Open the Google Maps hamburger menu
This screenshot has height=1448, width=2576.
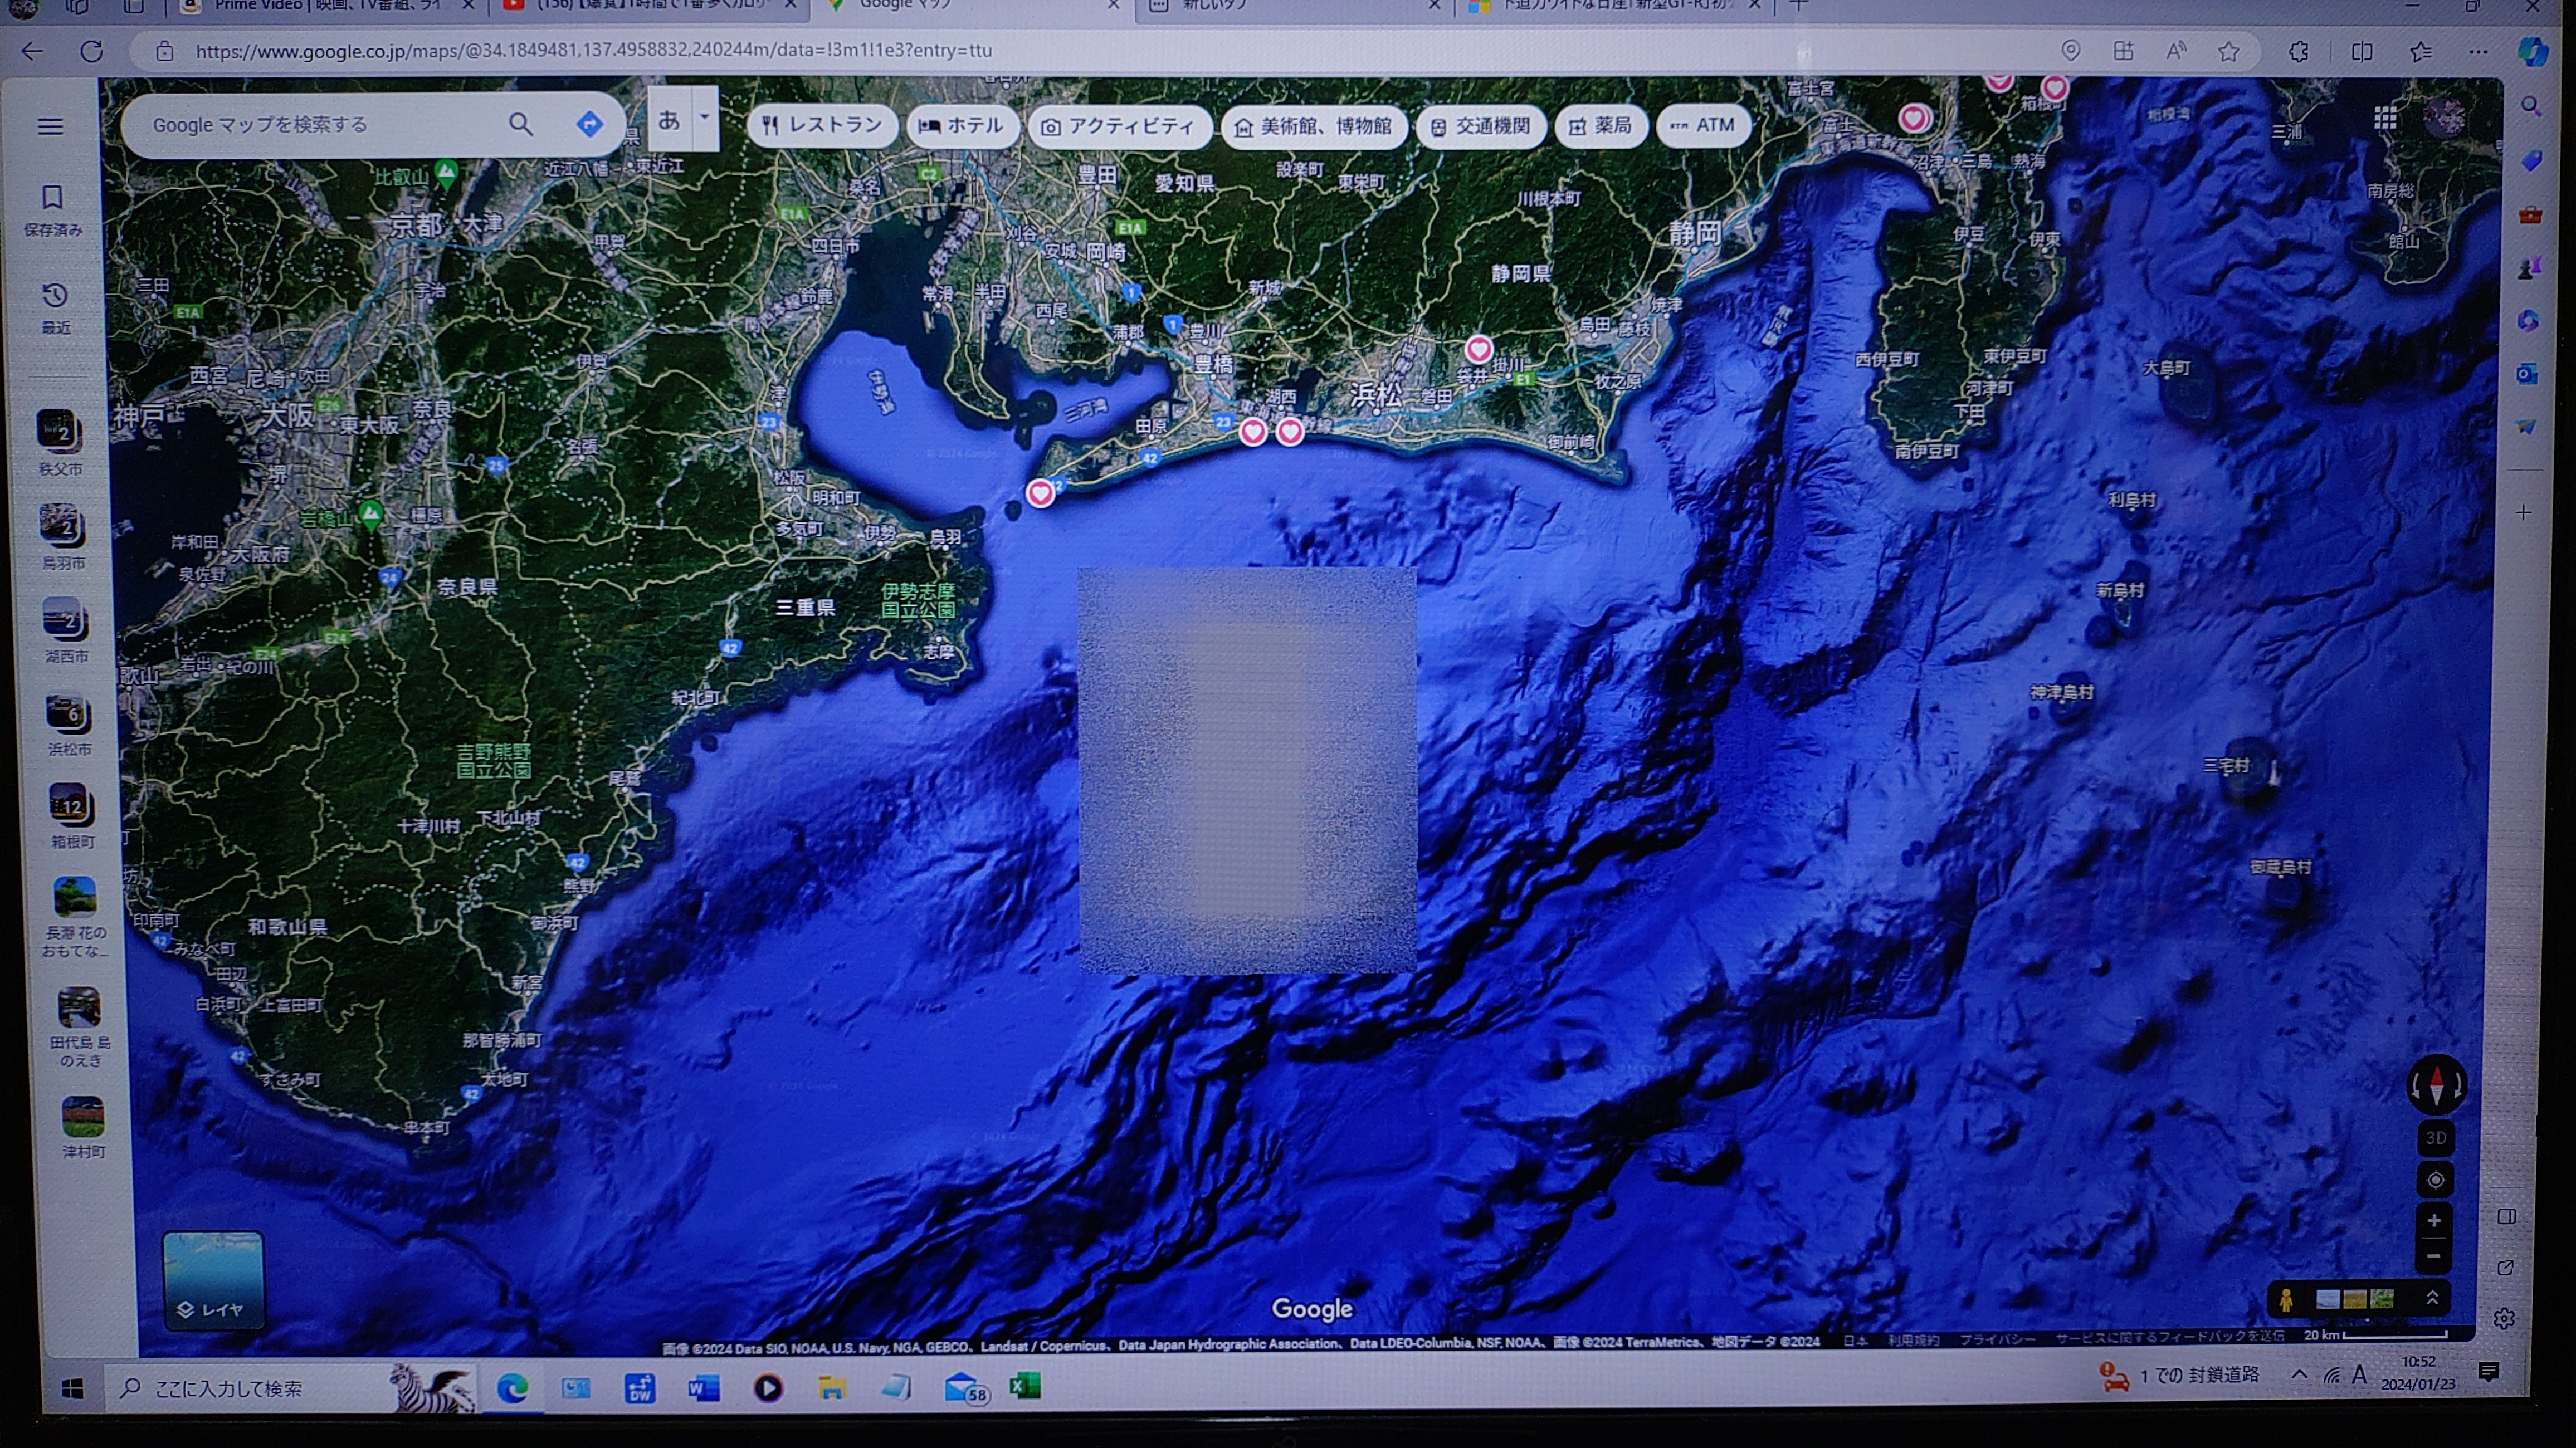click(50, 126)
